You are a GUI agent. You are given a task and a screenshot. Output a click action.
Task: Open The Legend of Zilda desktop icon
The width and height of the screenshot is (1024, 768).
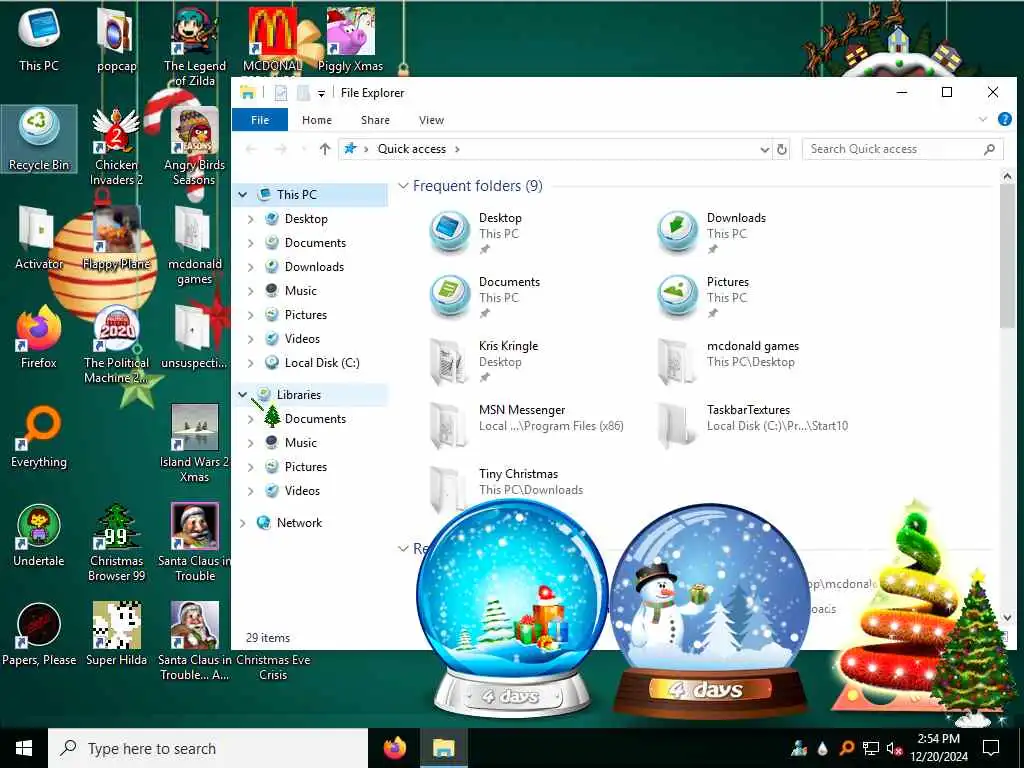point(195,48)
